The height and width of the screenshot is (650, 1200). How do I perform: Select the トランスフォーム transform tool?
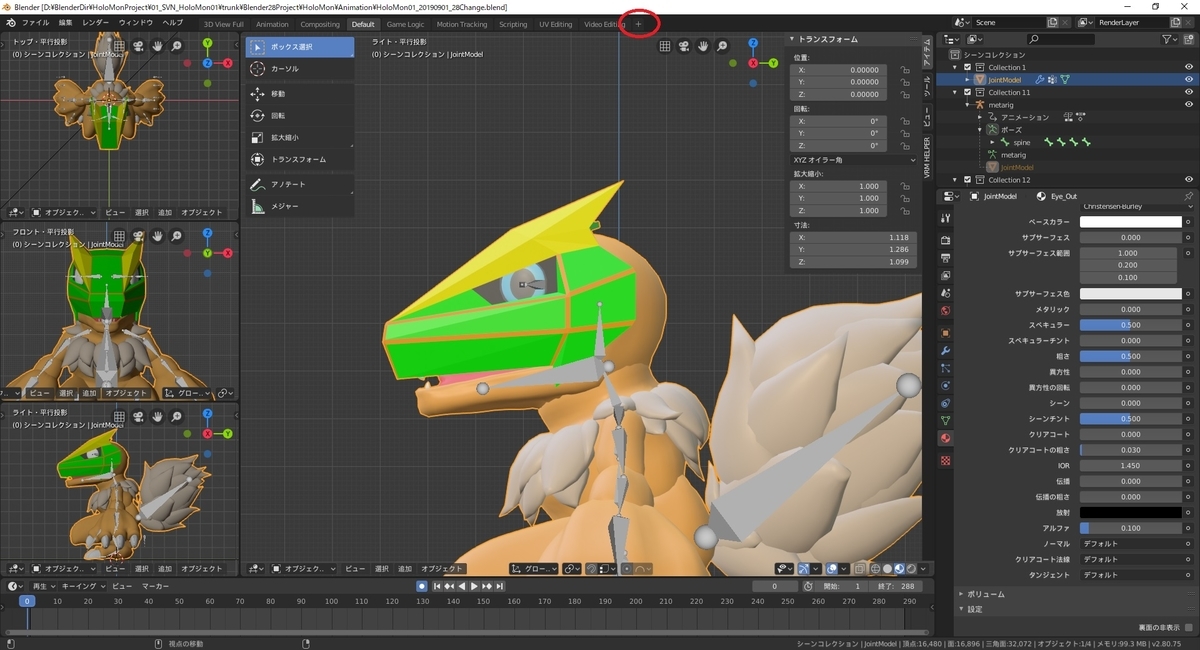point(300,159)
